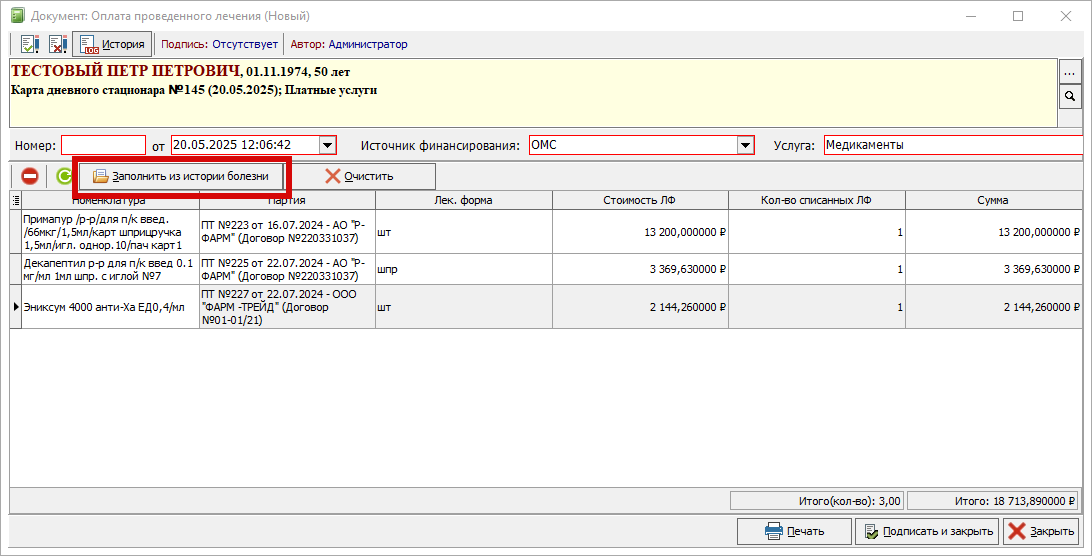Click the Очистить button

pyautogui.click(x=359, y=176)
